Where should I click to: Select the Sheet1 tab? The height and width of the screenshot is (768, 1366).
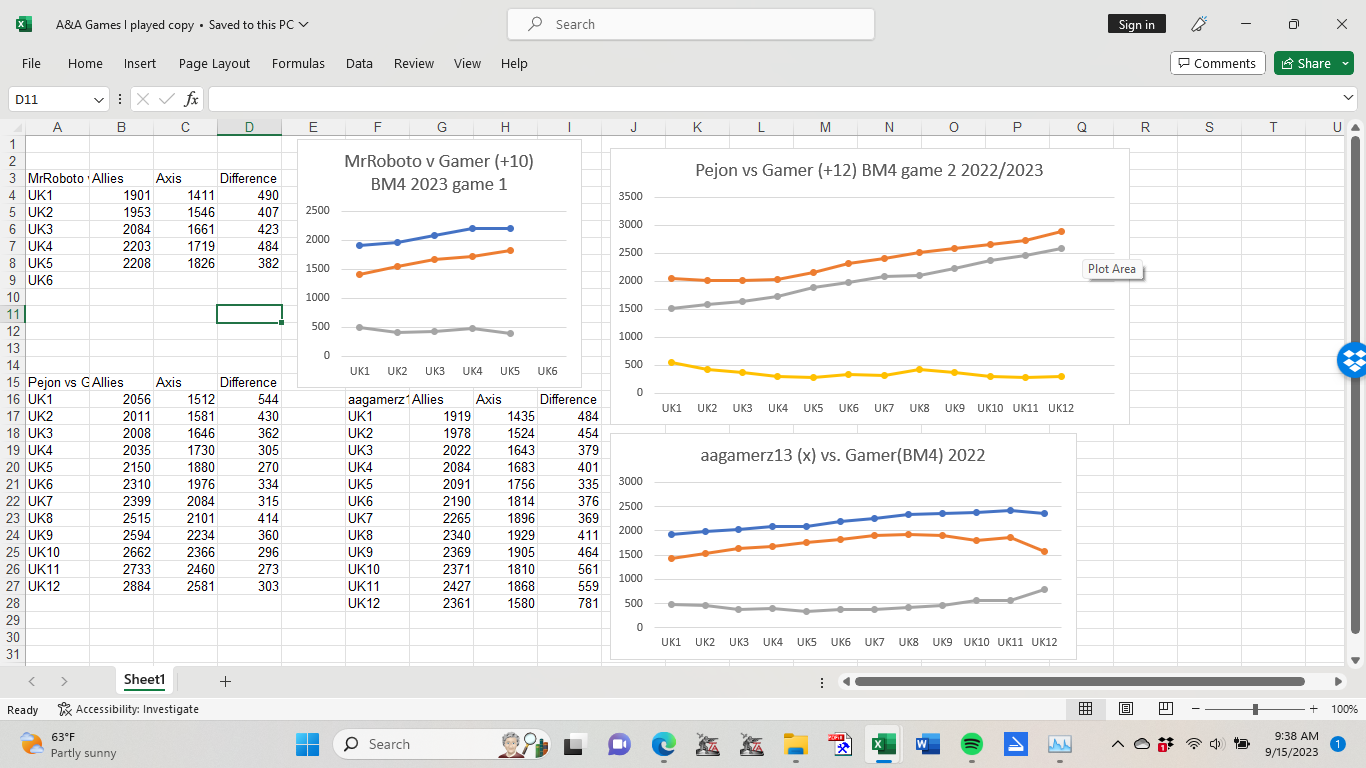click(x=144, y=680)
